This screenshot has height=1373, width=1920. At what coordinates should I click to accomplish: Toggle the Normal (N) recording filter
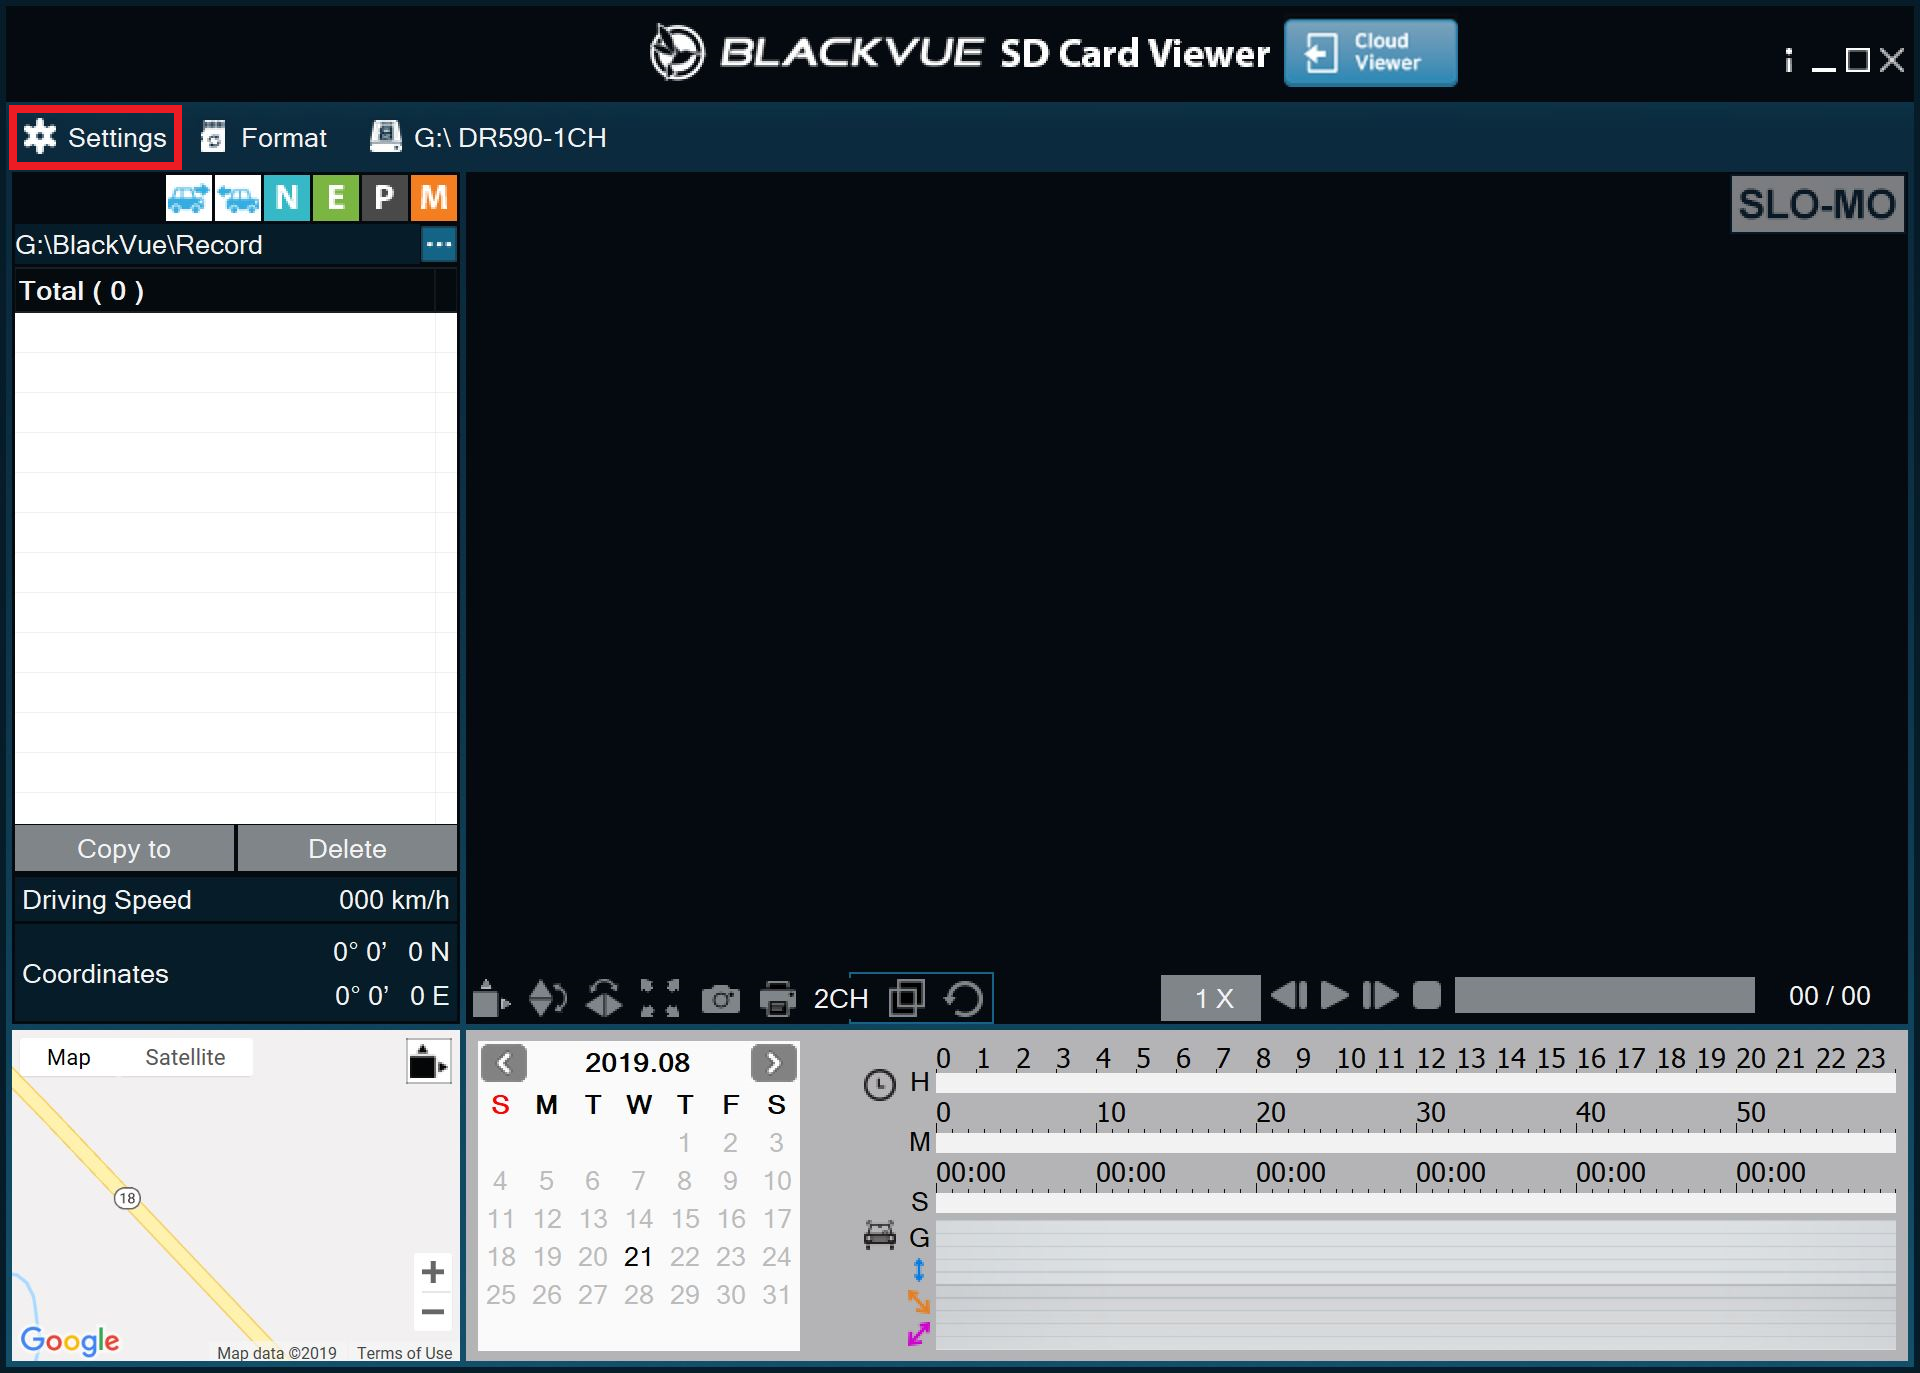(286, 197)
